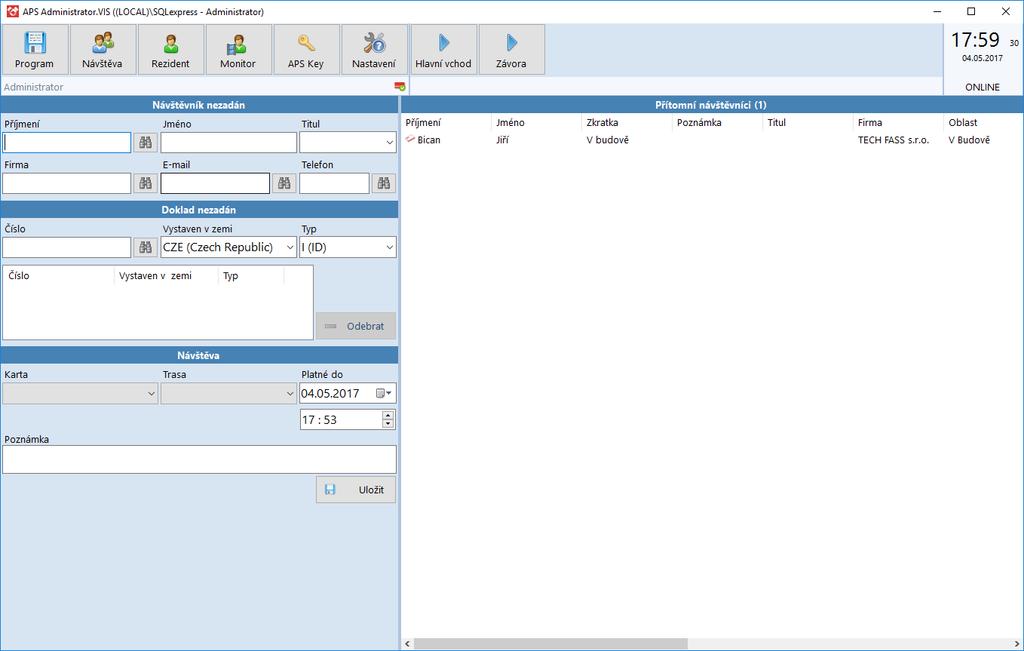Screen dimensions: 1024x651
Task: Click the status indicator icon beside Administrator
Action: (x=400, y=86)
